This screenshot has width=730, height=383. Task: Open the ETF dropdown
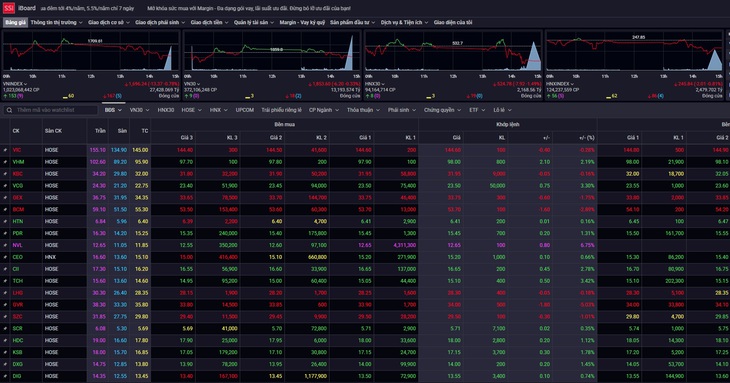(x=477, y=110)
